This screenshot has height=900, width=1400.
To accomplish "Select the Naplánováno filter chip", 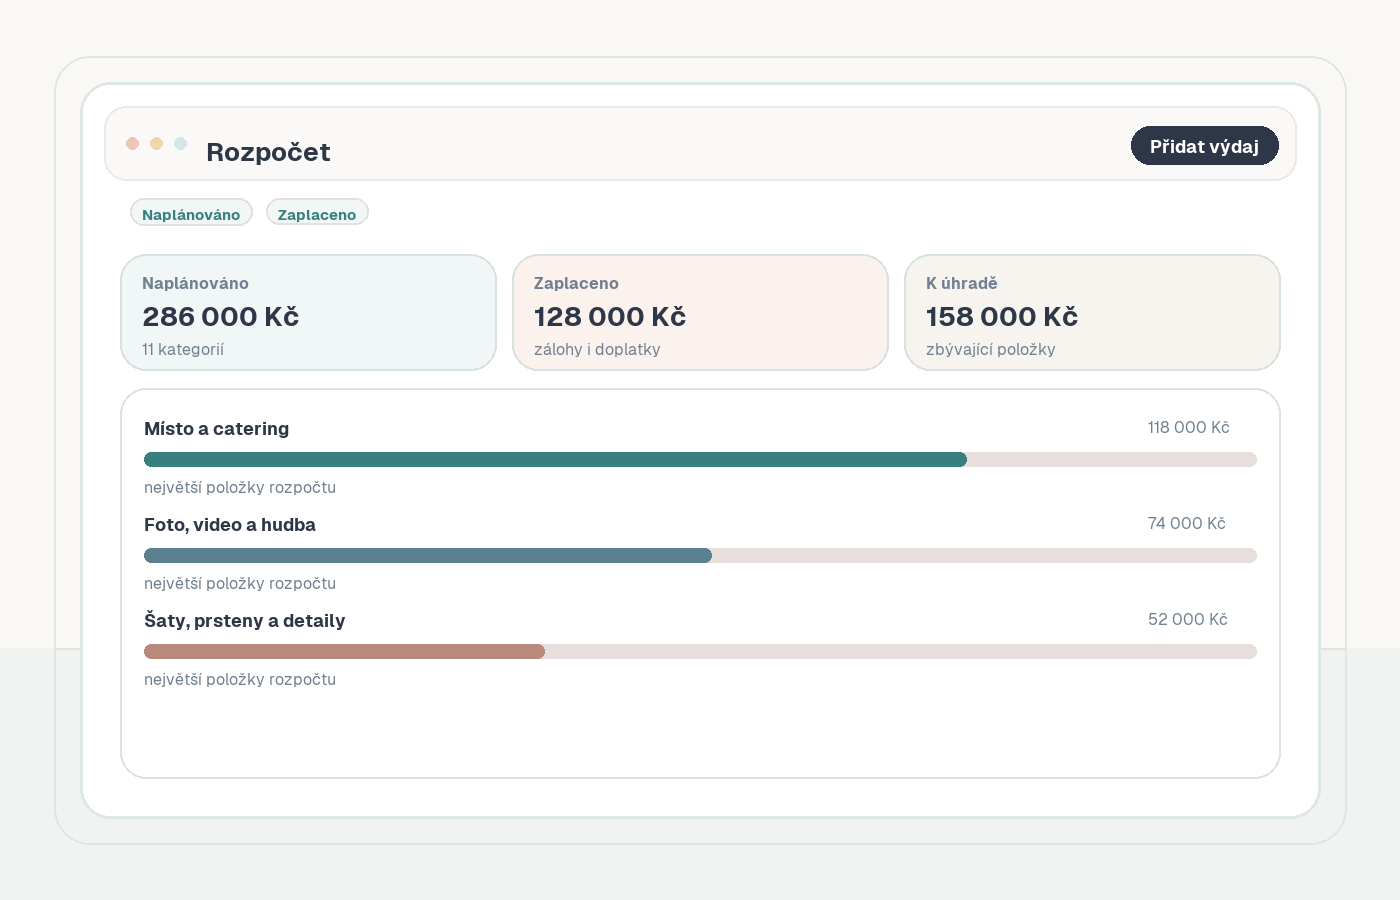I will click(191, 213).
